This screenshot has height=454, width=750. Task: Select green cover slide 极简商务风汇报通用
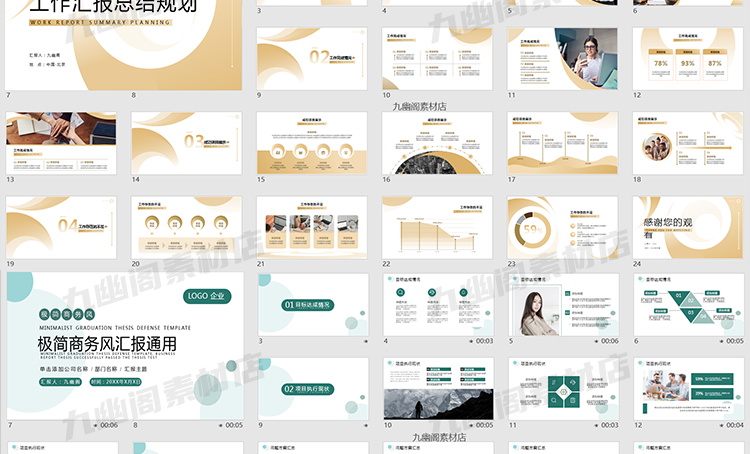[x=125, y=346]
